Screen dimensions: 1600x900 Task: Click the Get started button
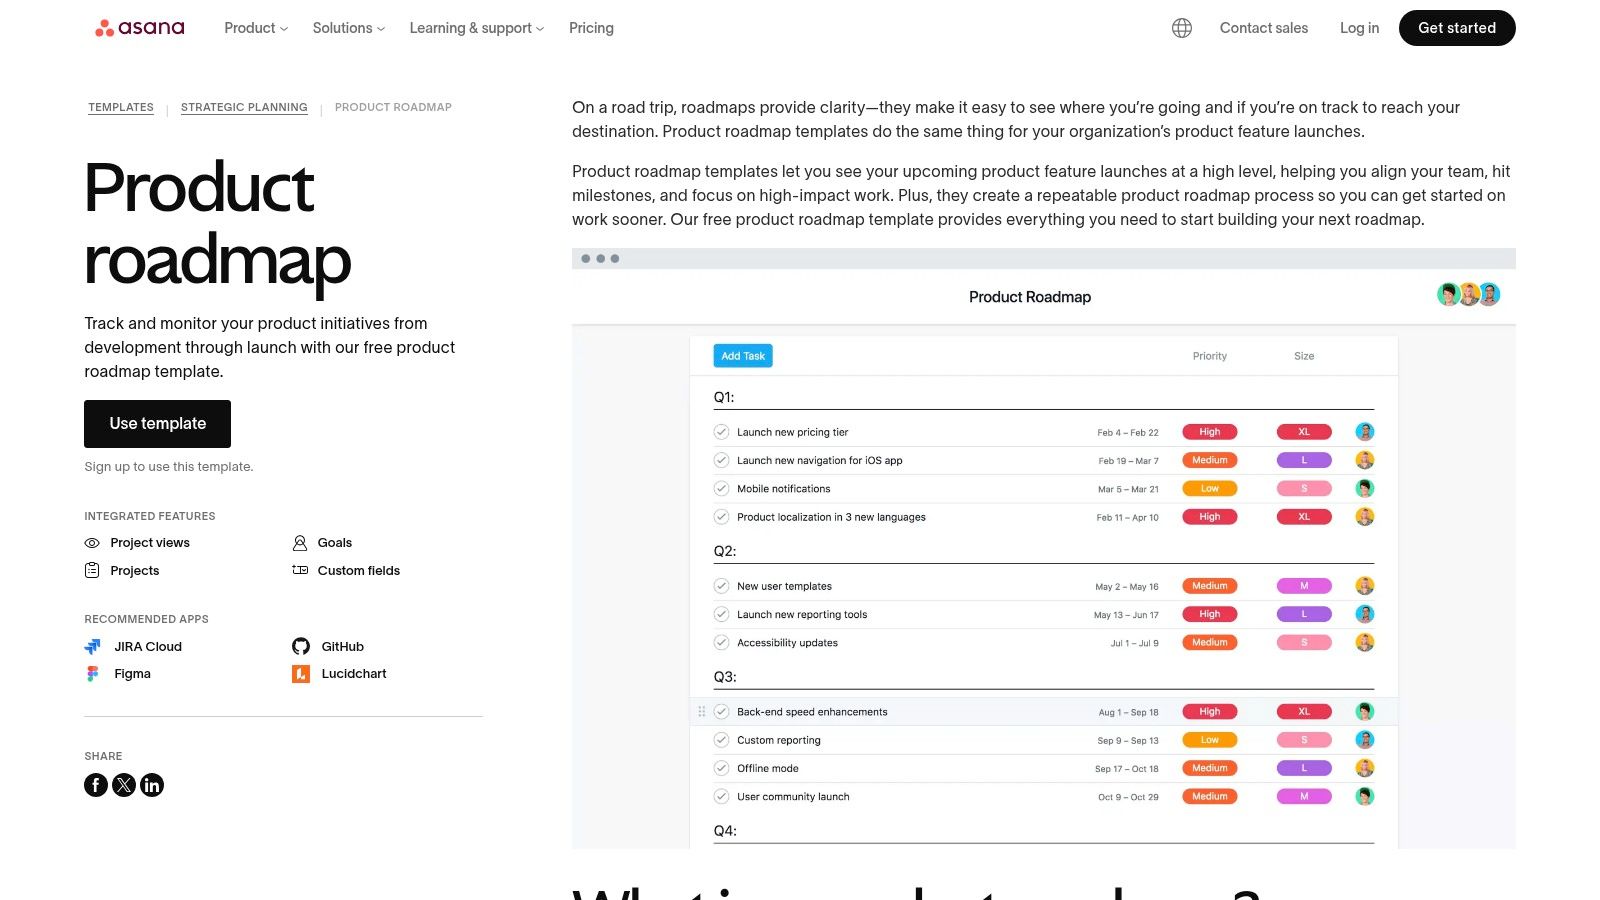pos(1456,28)
